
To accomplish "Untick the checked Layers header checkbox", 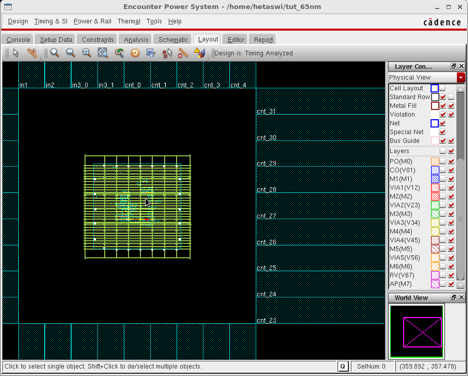I will pyautogui.click(x=451, y=151).
